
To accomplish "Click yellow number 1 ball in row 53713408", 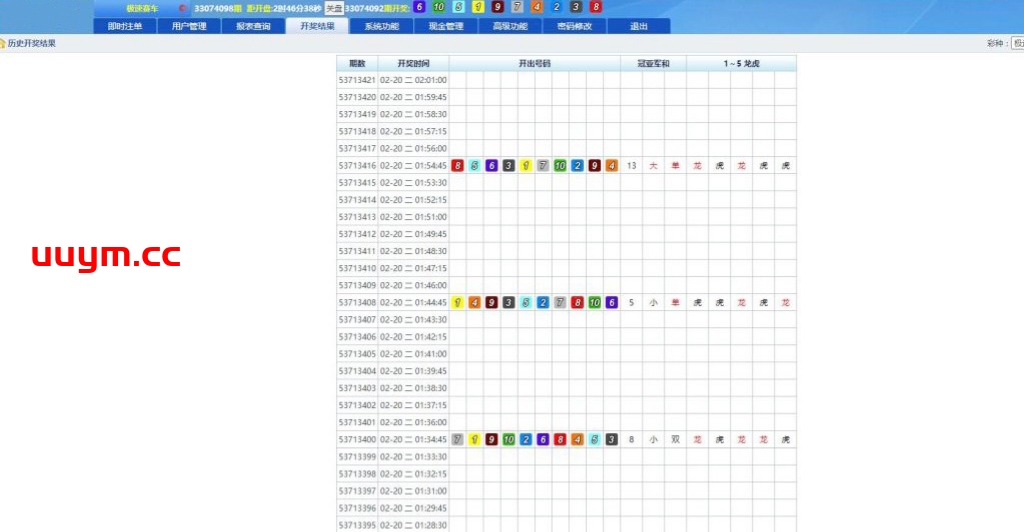I will point(458,302).
